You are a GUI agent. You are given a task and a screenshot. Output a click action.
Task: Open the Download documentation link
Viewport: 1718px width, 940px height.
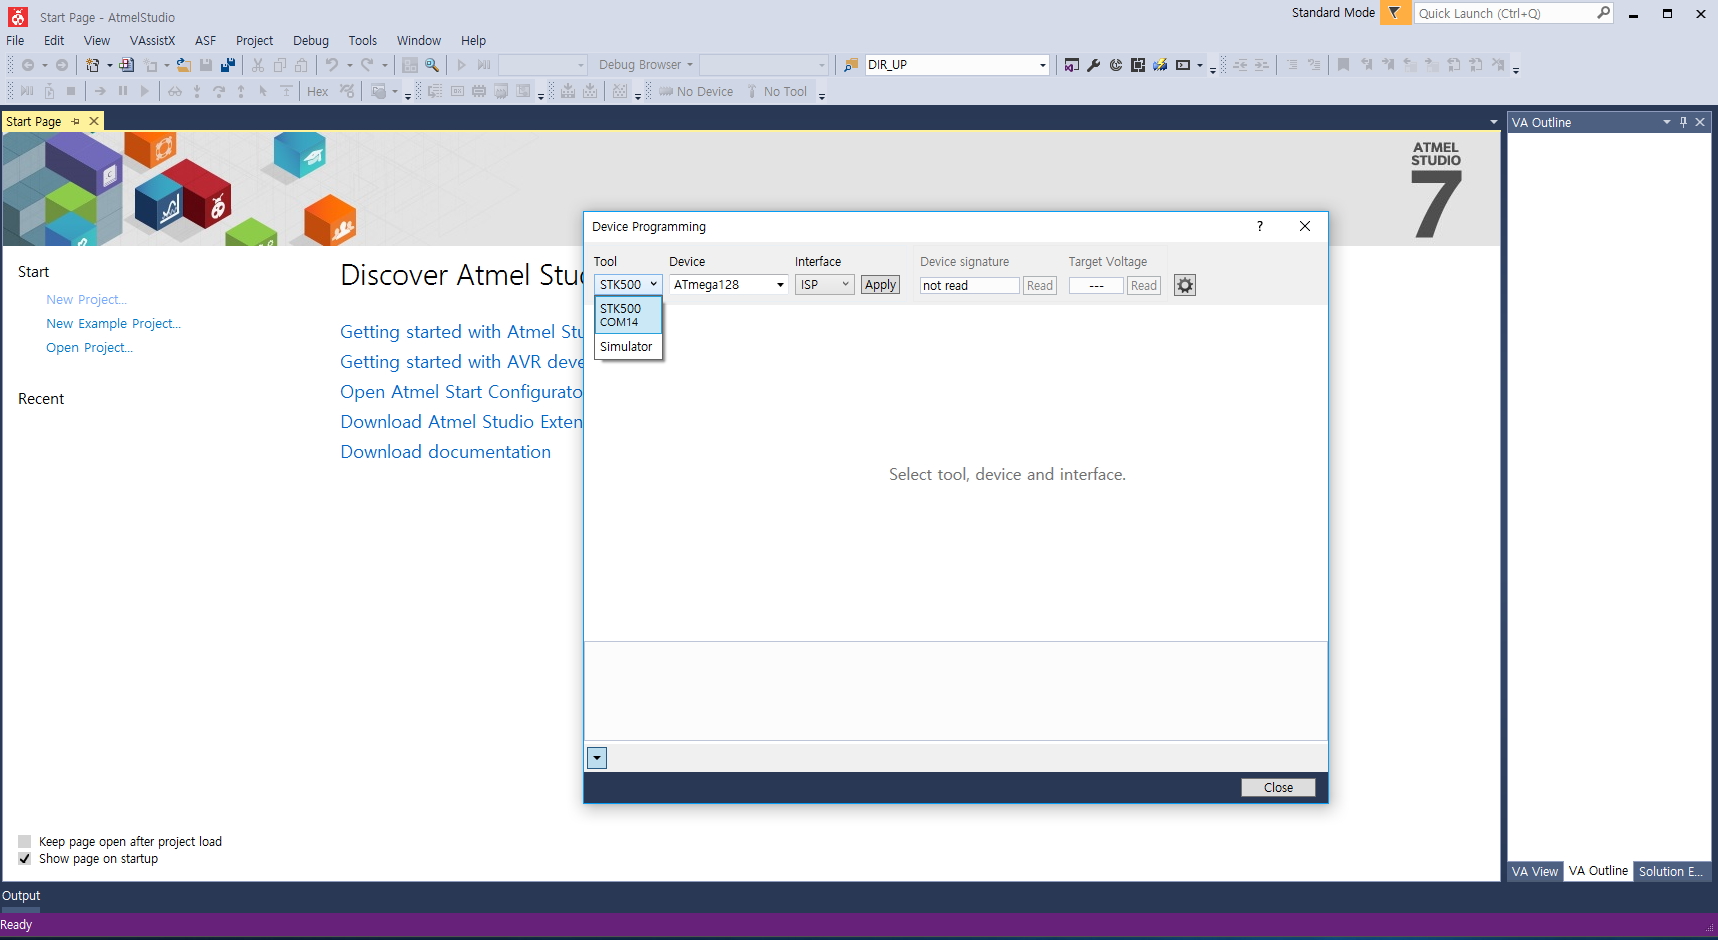point(445,452)
